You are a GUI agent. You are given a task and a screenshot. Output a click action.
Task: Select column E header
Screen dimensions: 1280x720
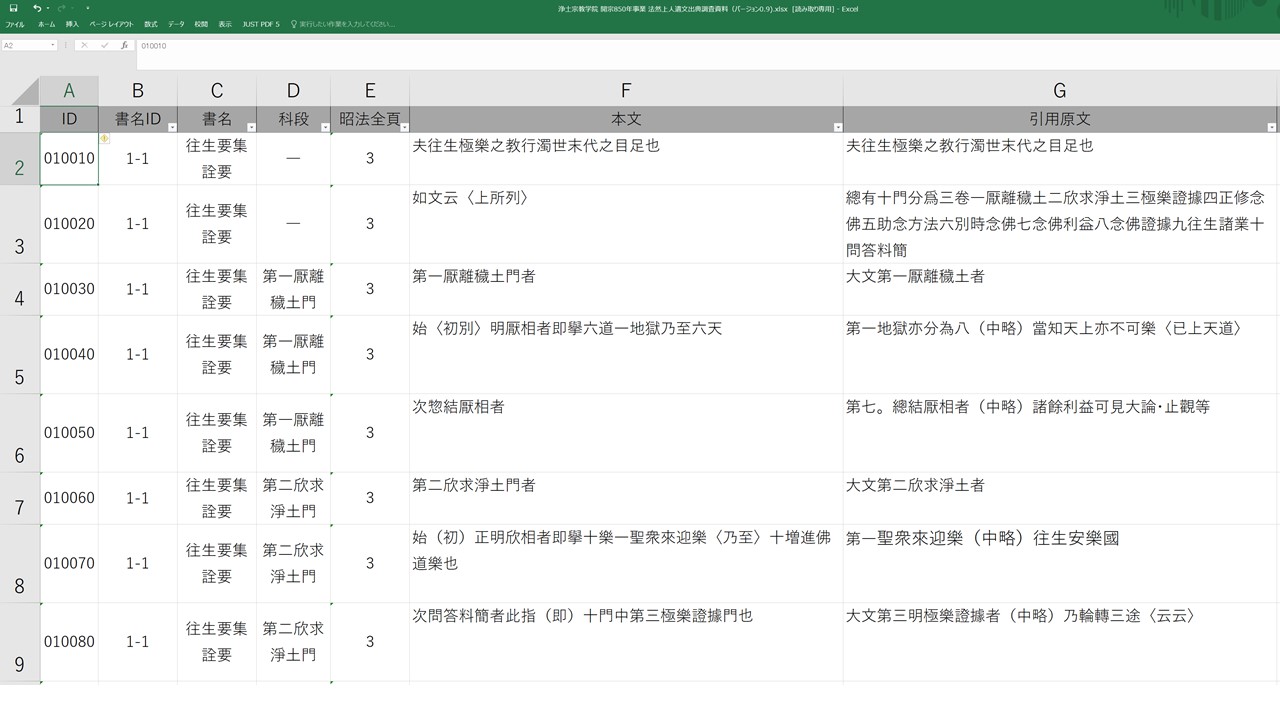pos(370,91)
